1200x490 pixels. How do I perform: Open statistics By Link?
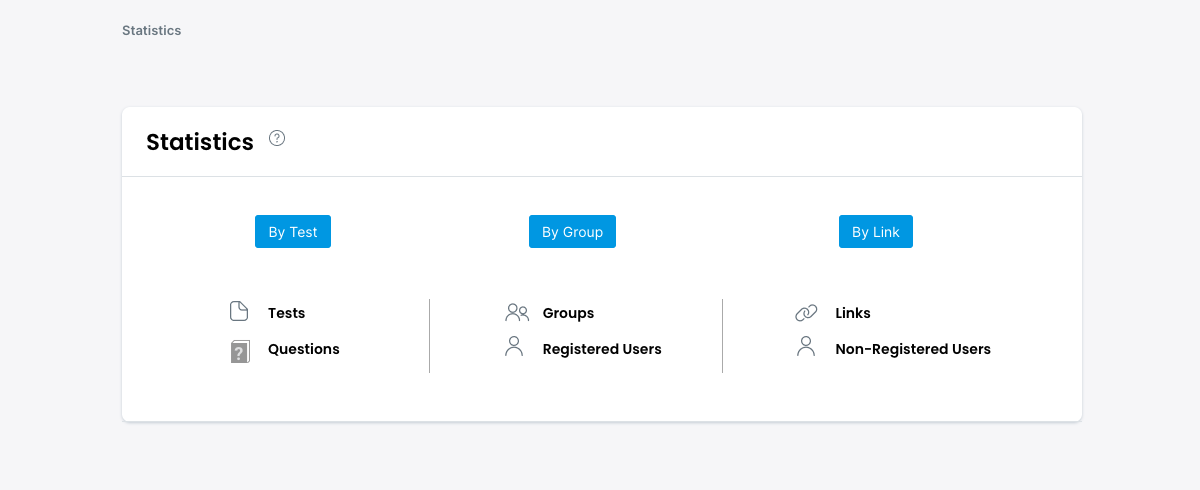tap(875, 232)
